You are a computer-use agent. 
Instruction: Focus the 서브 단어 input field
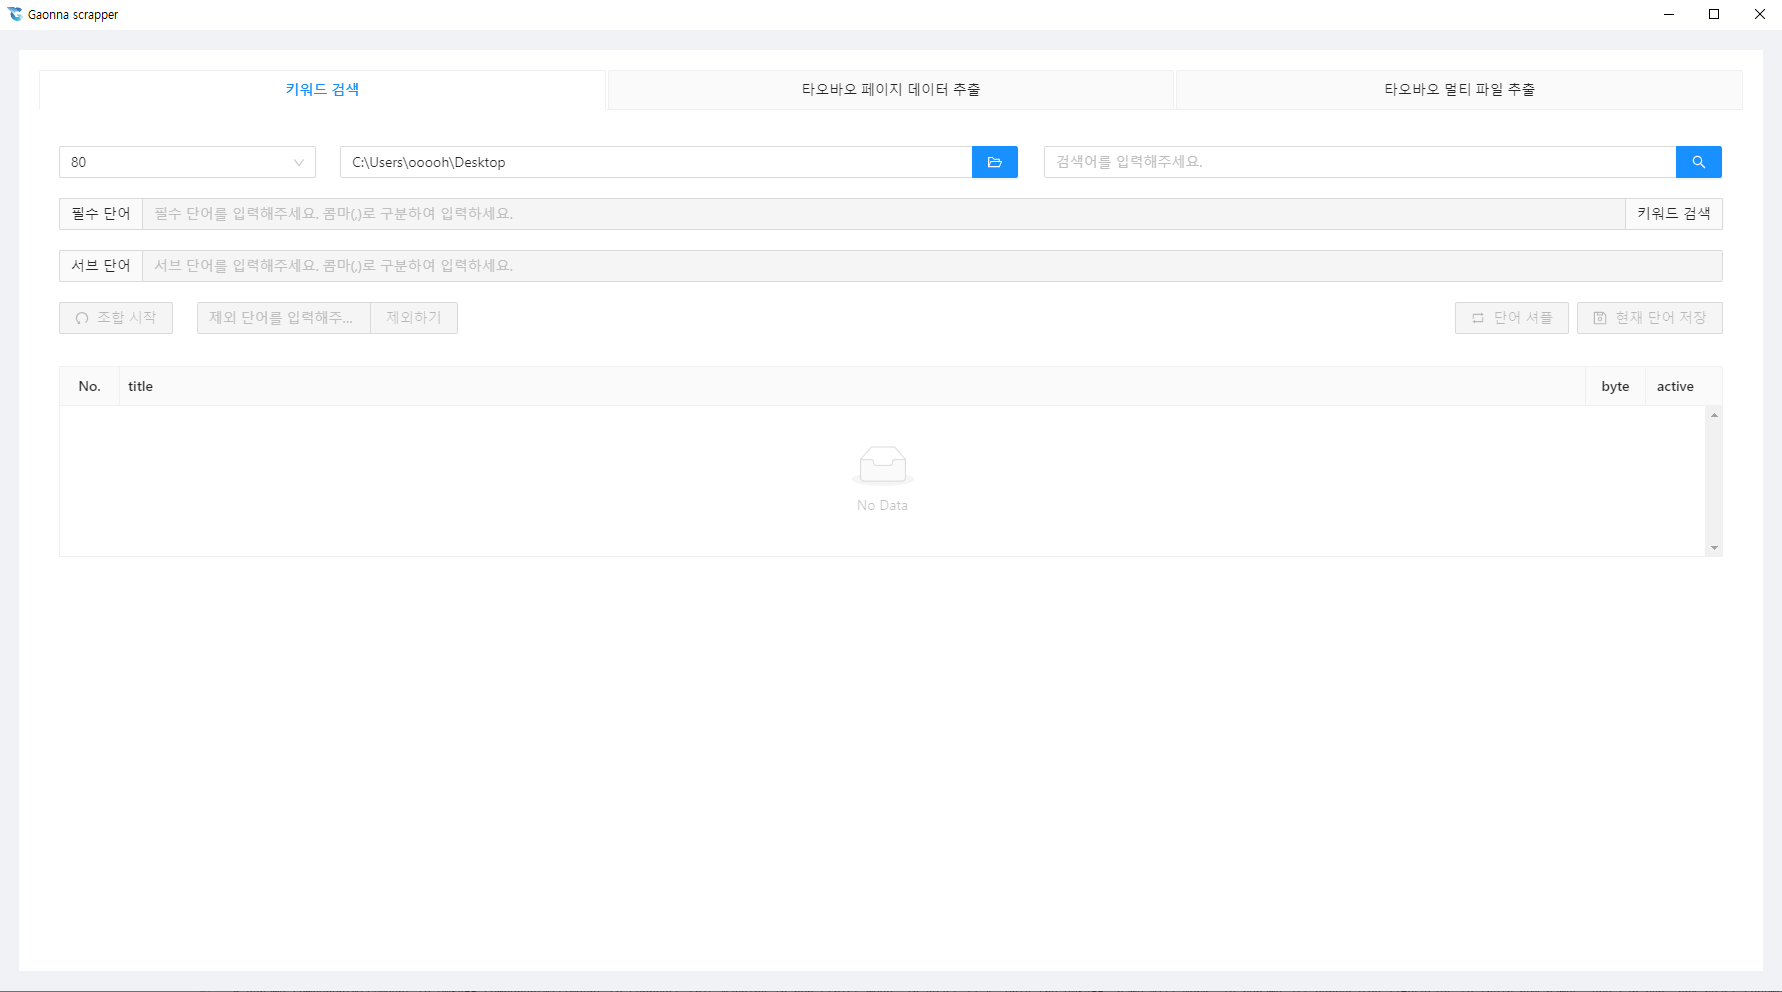[932, 266]
